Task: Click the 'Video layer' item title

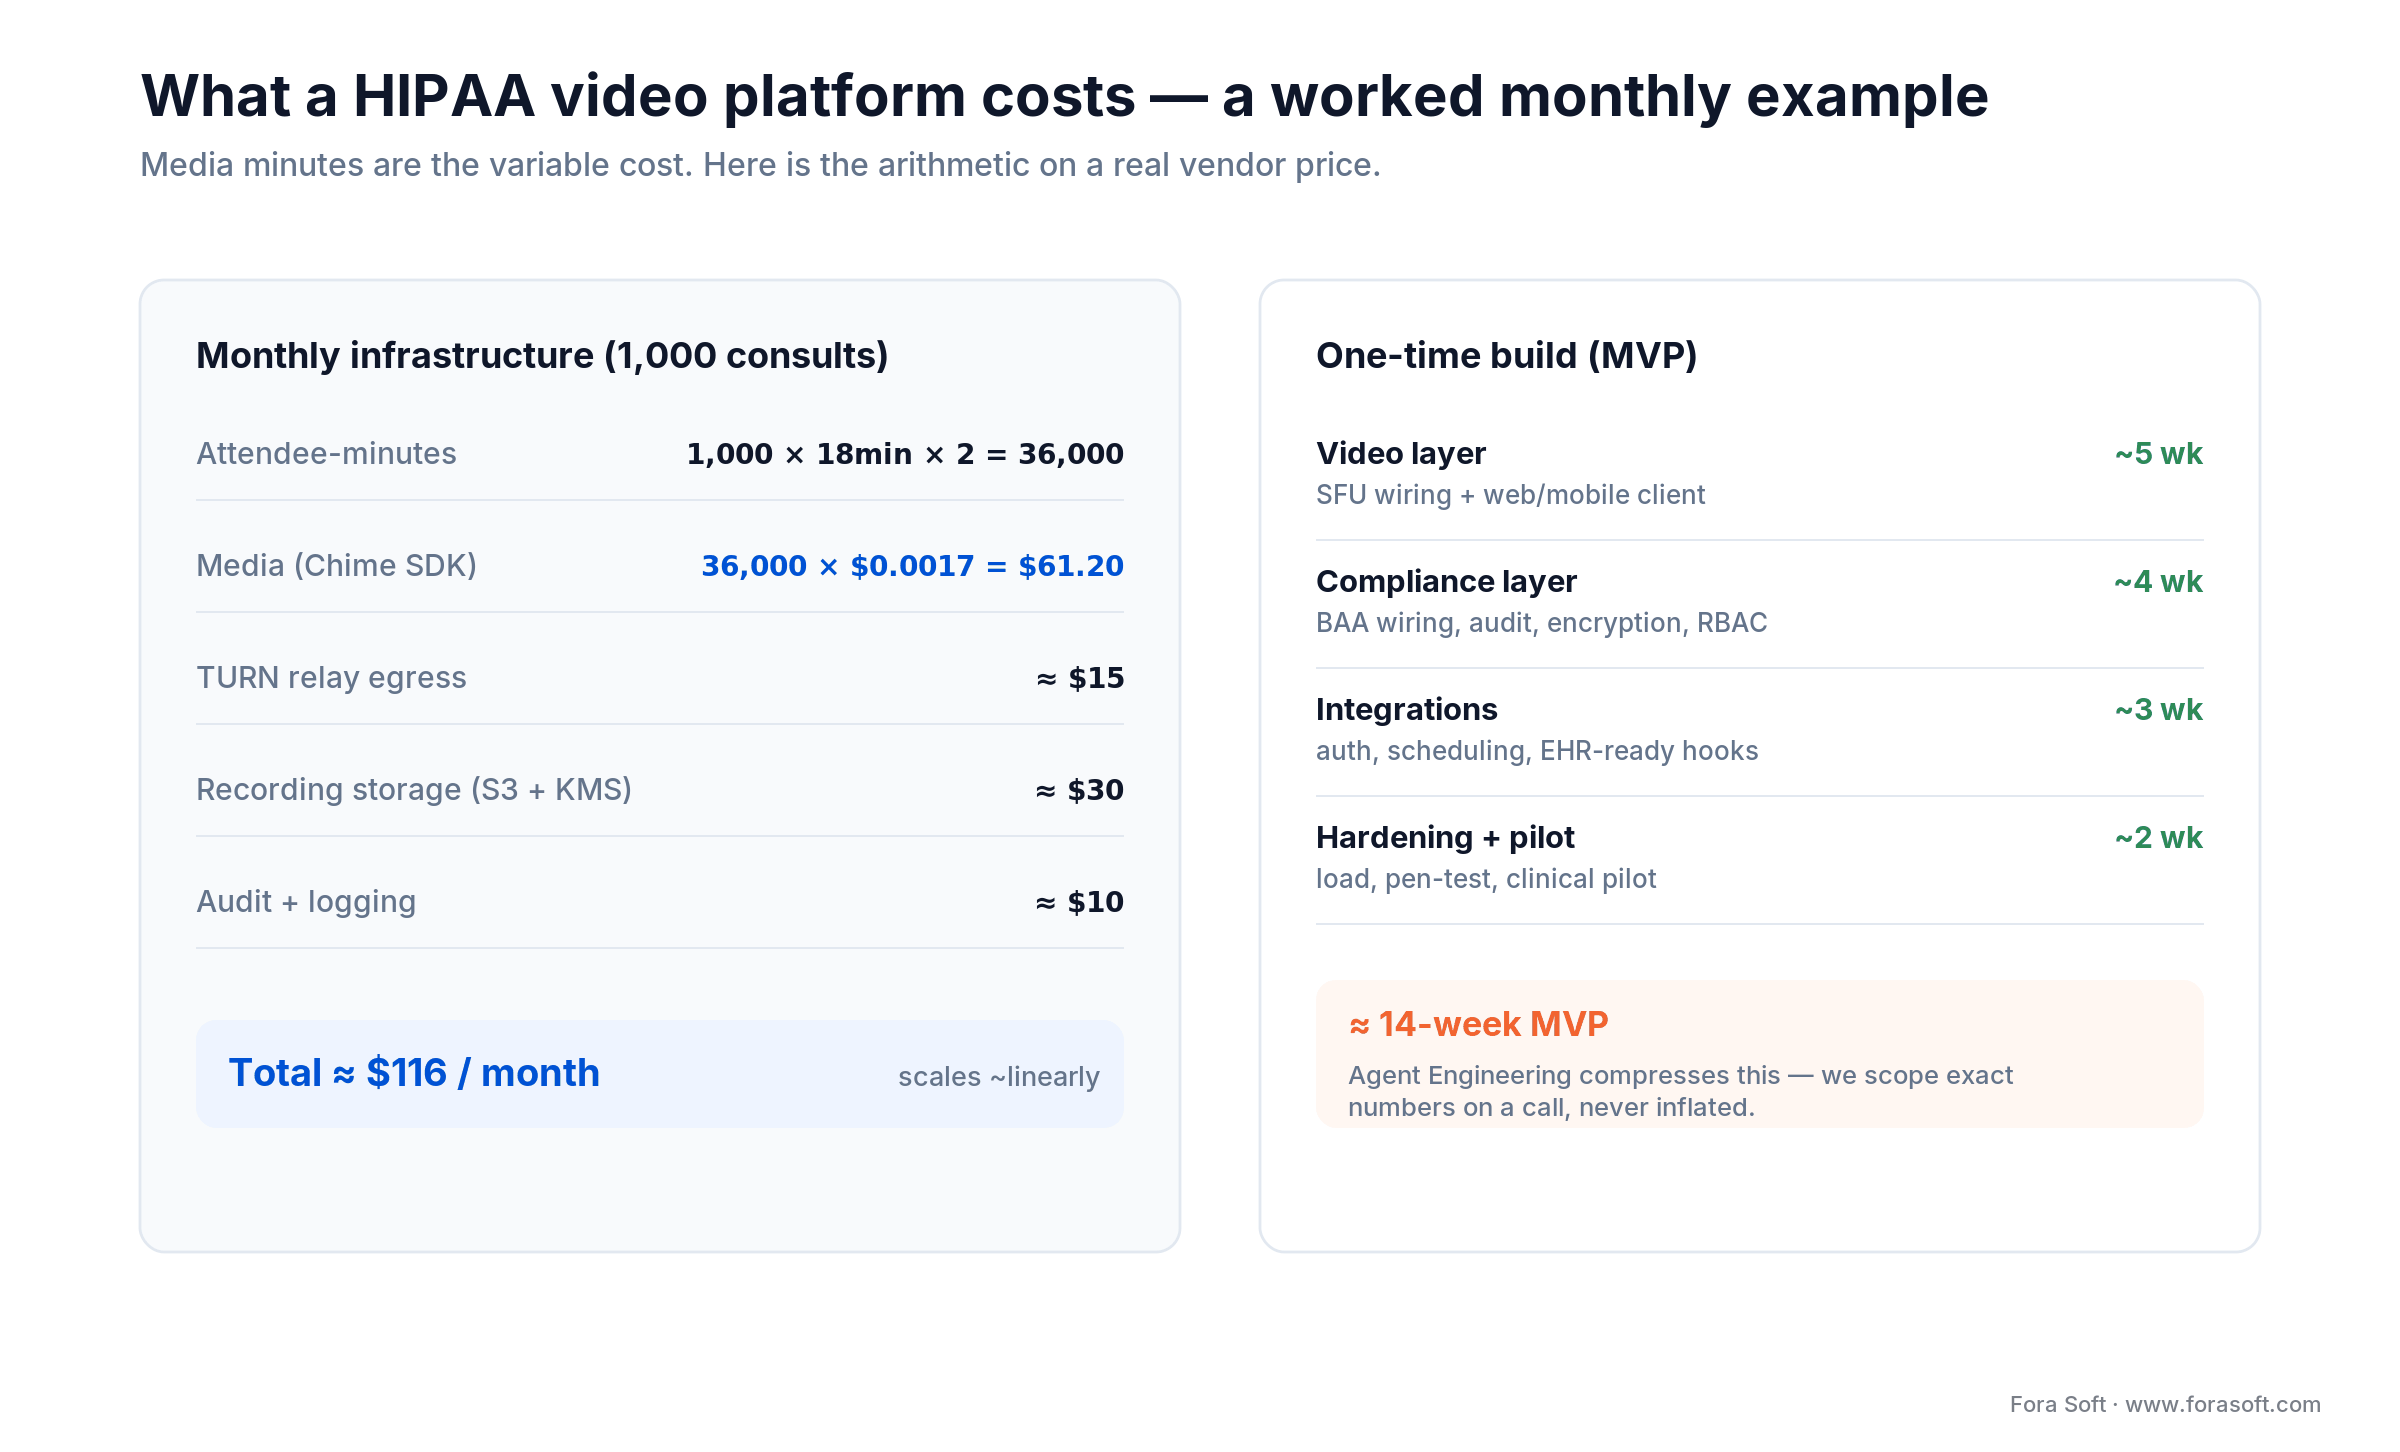Action: (1401, 454)
